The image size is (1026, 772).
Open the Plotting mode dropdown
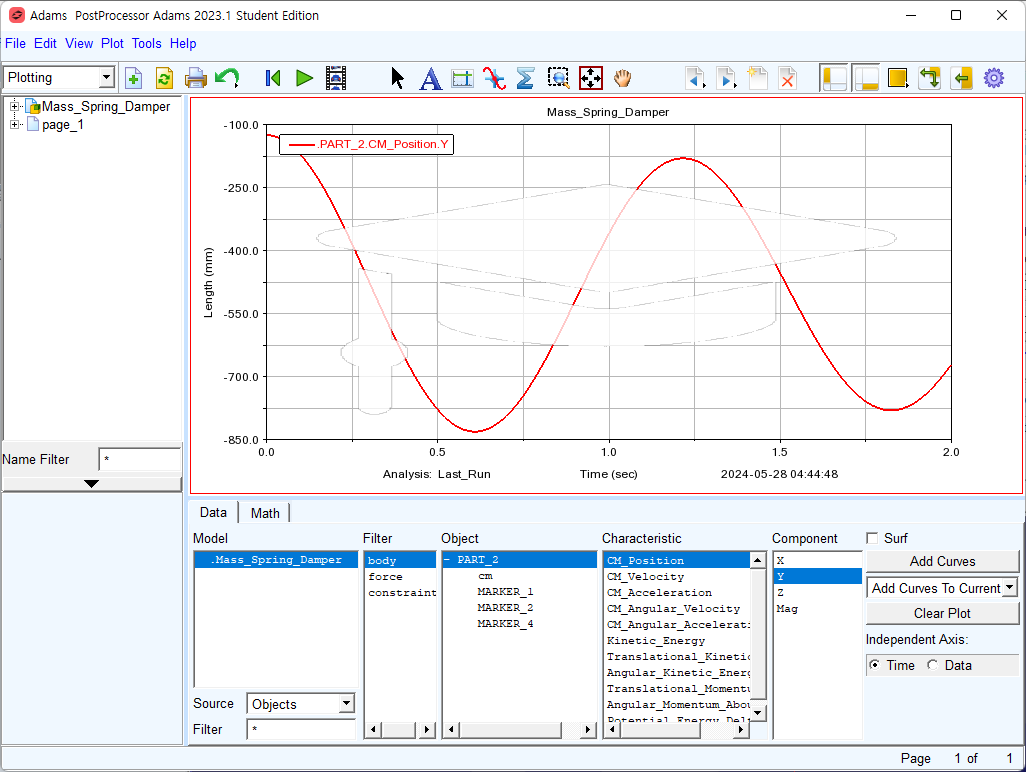[x=106, y=77]
